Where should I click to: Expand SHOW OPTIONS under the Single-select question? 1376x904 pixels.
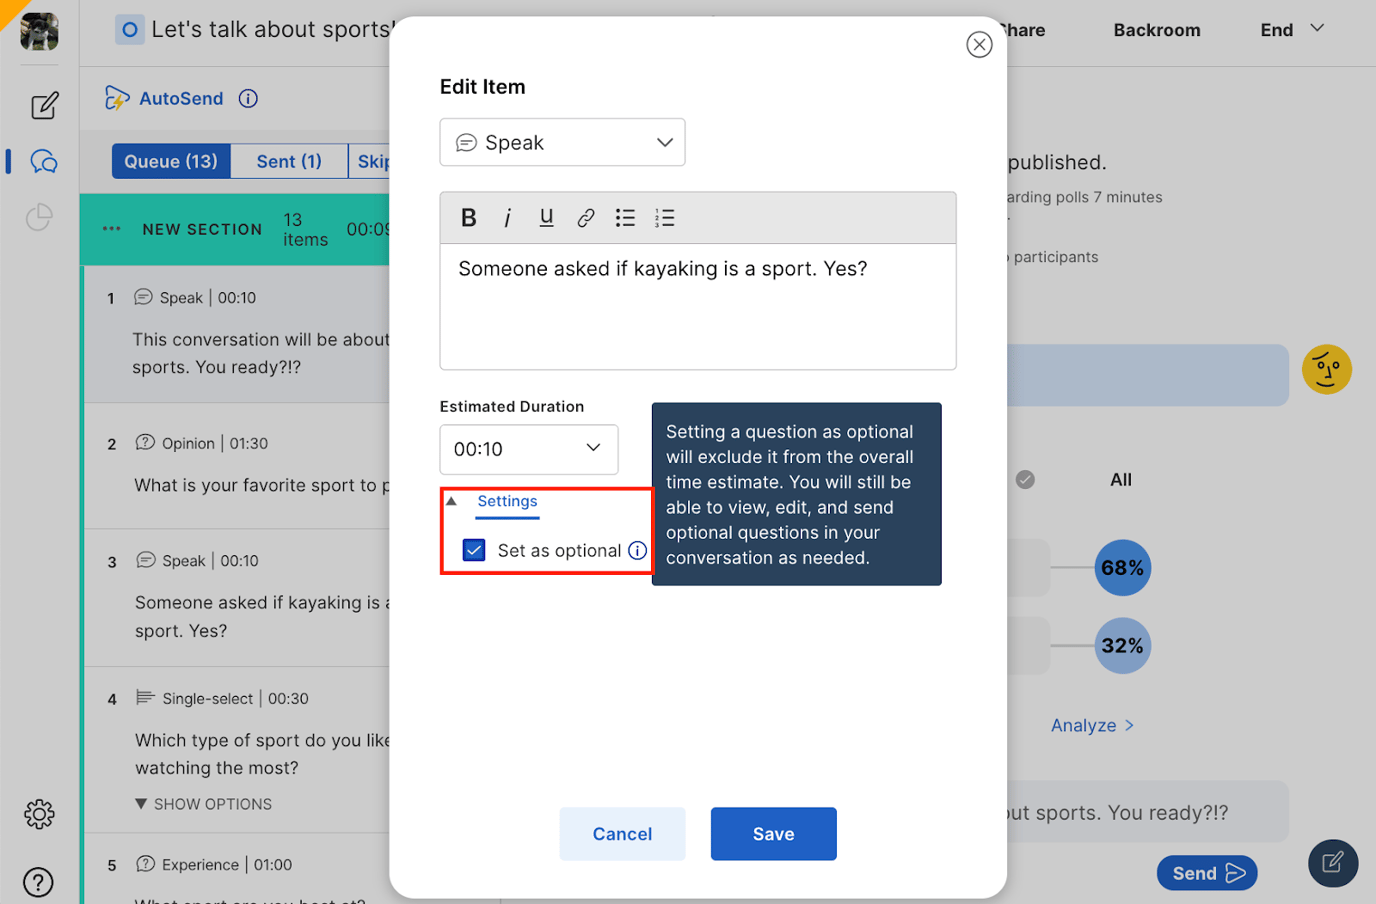click(203, 803)
